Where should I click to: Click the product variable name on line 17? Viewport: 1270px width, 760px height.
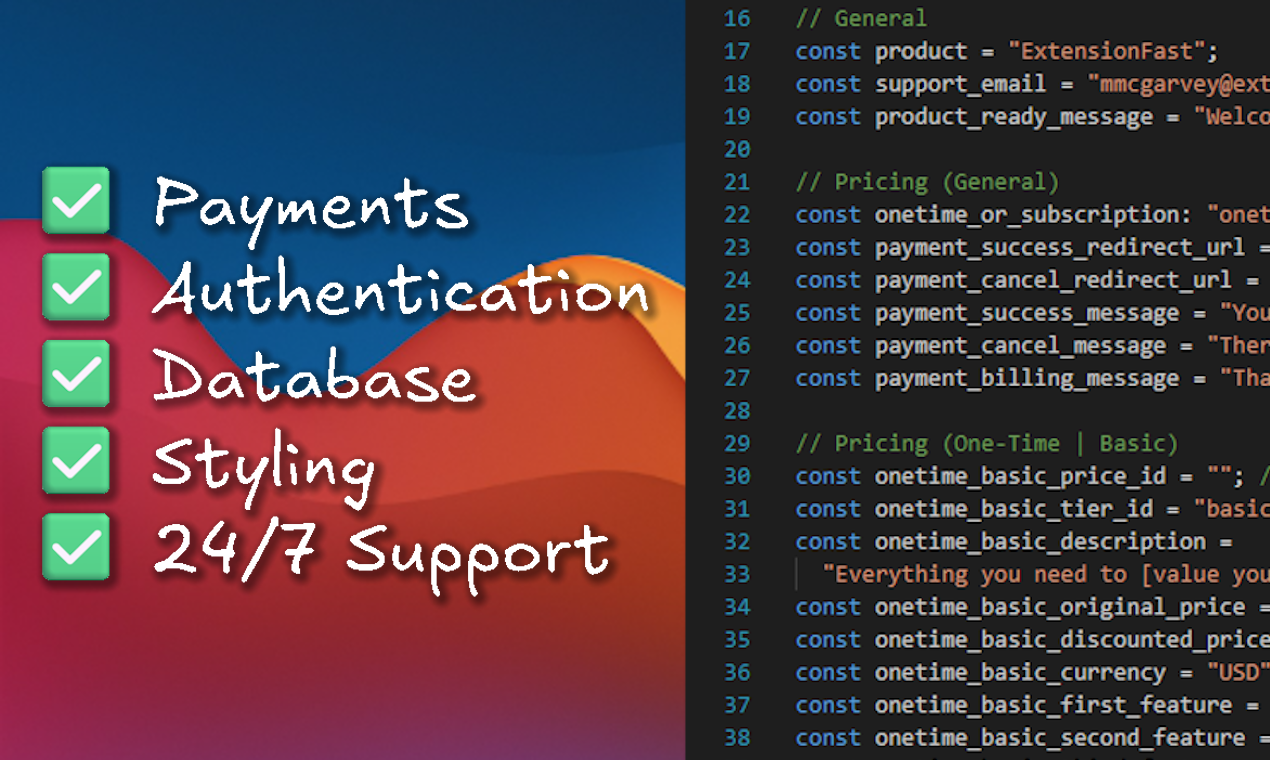(921, 51)
